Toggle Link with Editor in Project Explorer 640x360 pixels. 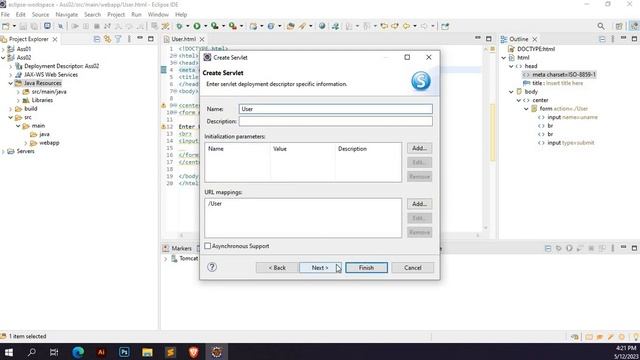click(x=107, y=39)
